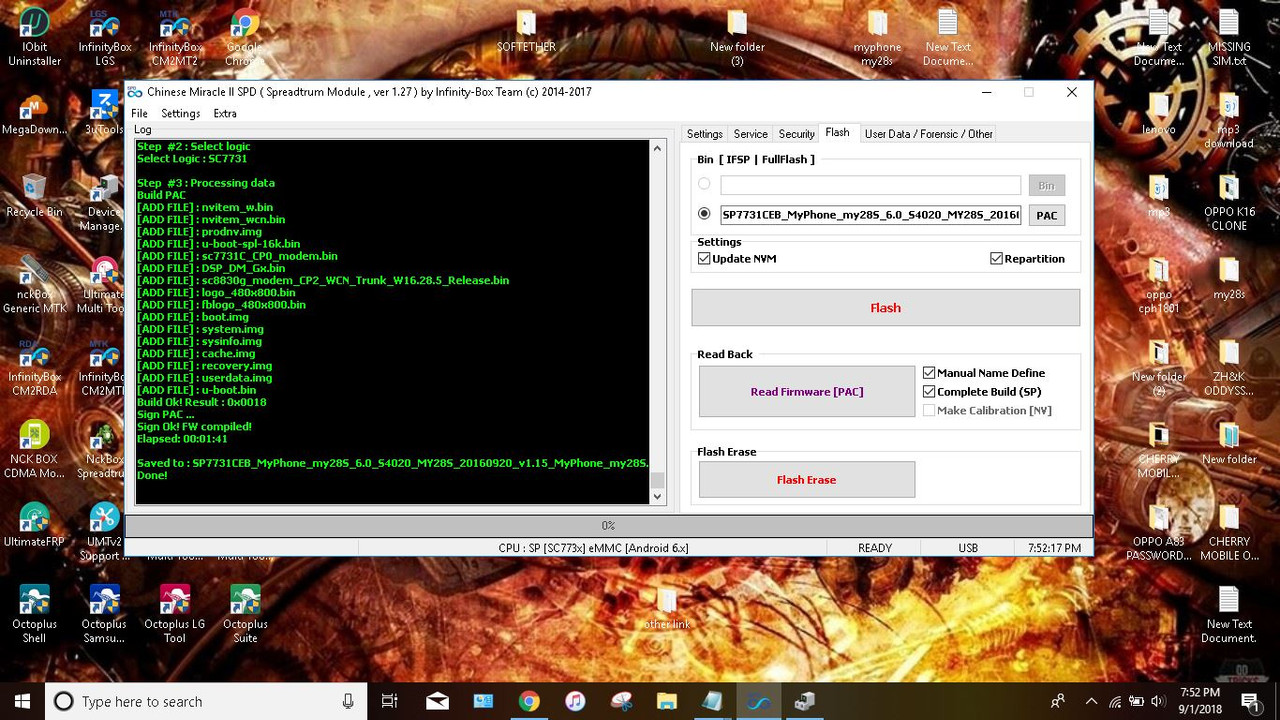The height and width of the screenshot is (720, 1280).
Task: Open Recycle Bin on desktop
Action: [34, 195]
